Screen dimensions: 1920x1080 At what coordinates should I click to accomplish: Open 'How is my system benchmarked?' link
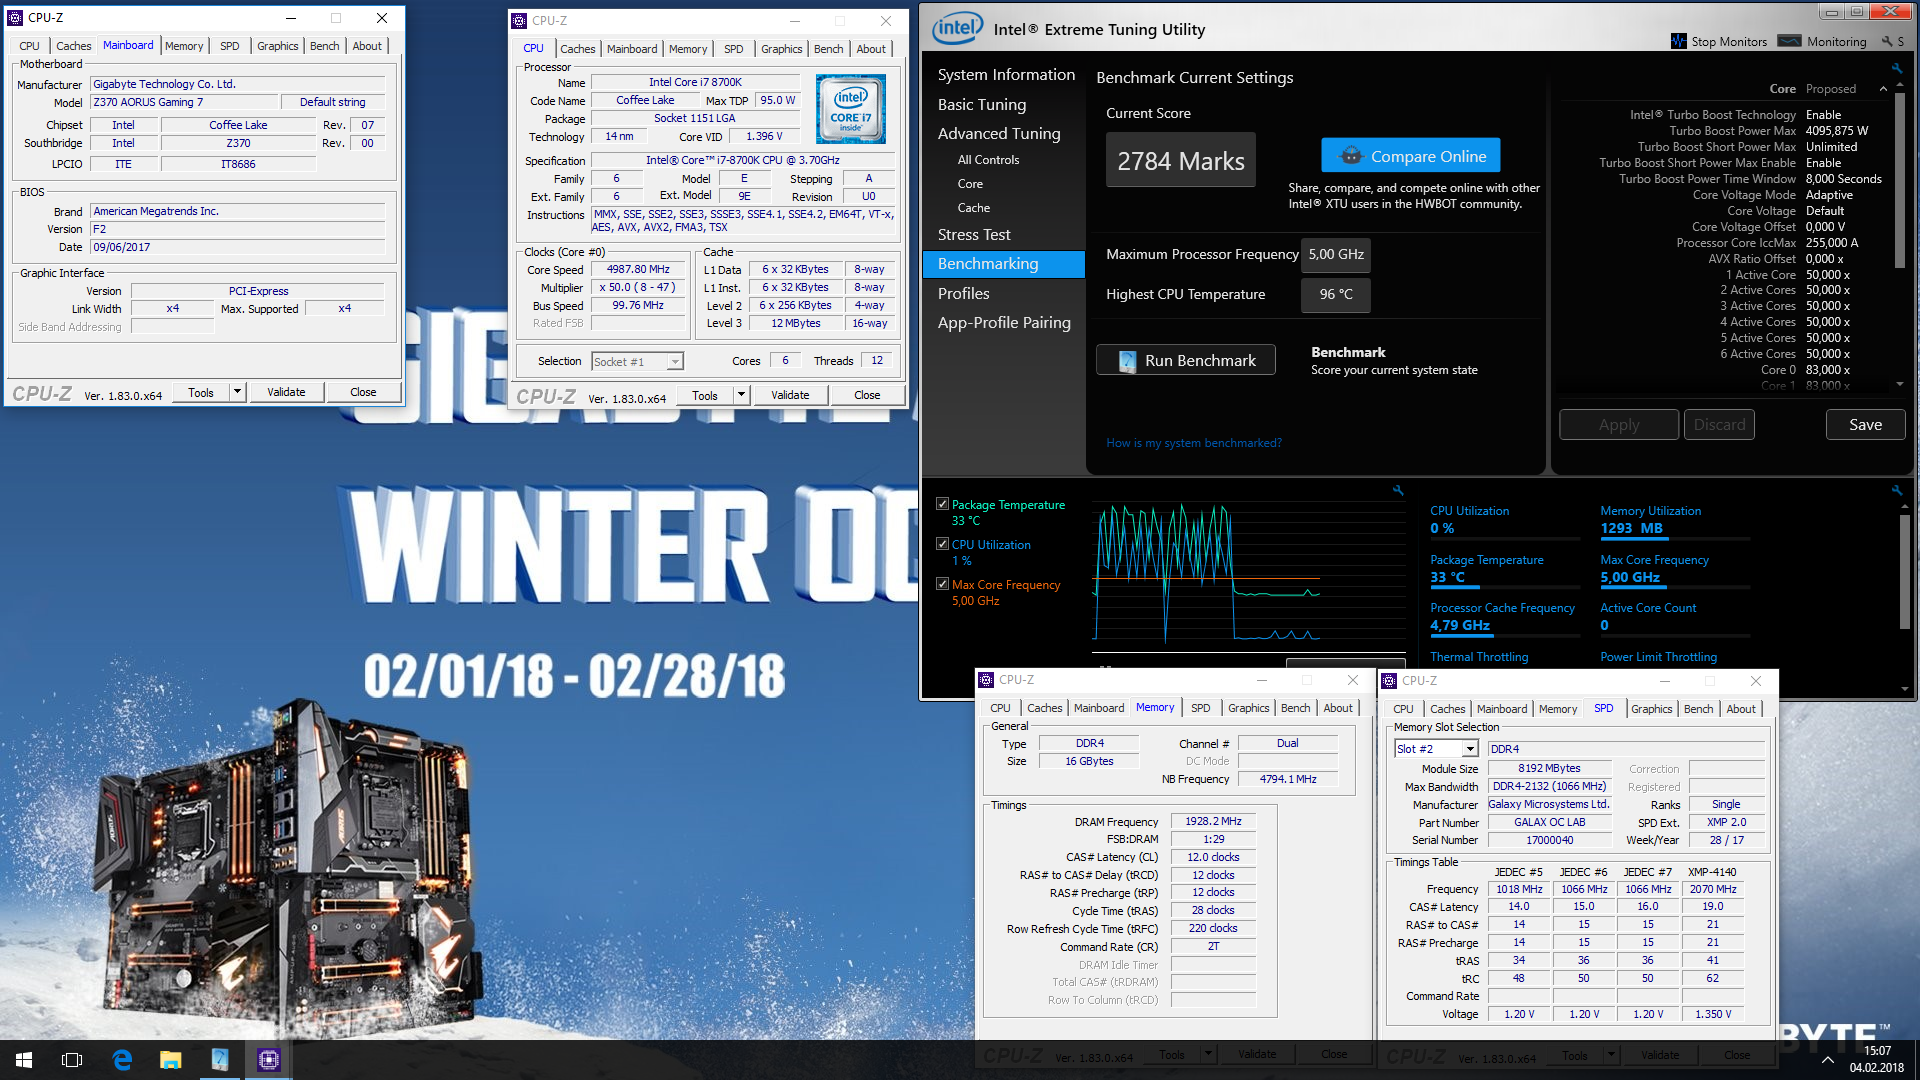tap(1193, 443)
